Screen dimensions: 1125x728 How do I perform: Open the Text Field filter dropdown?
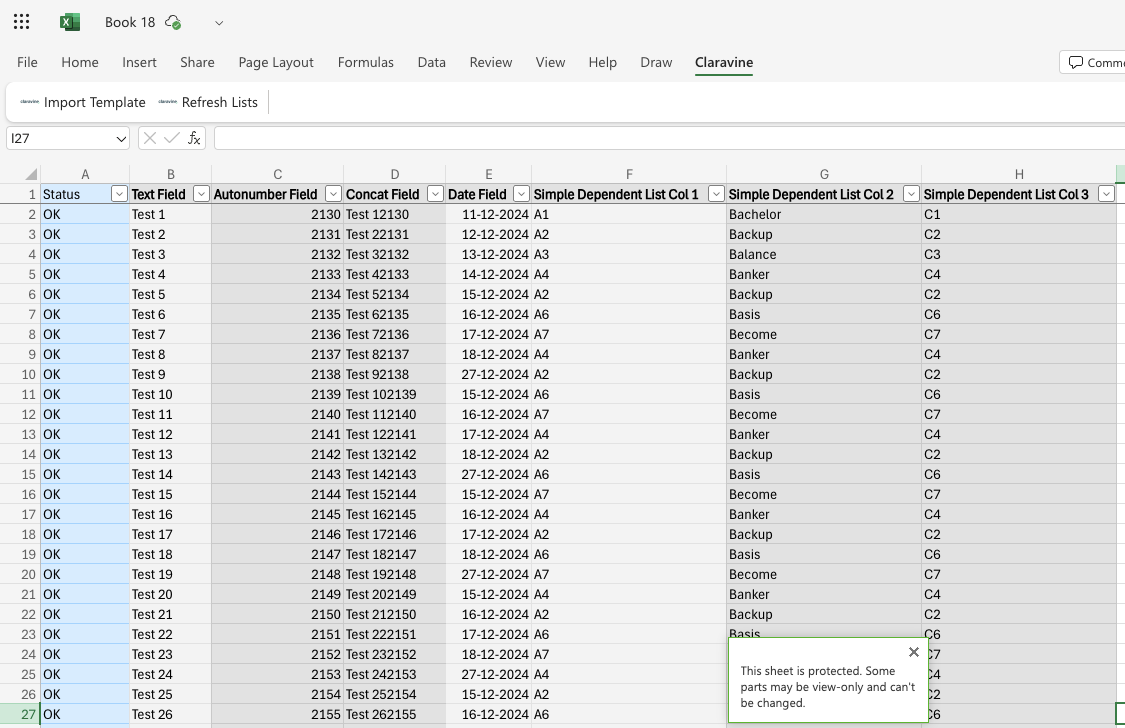[x=202, y=194]
